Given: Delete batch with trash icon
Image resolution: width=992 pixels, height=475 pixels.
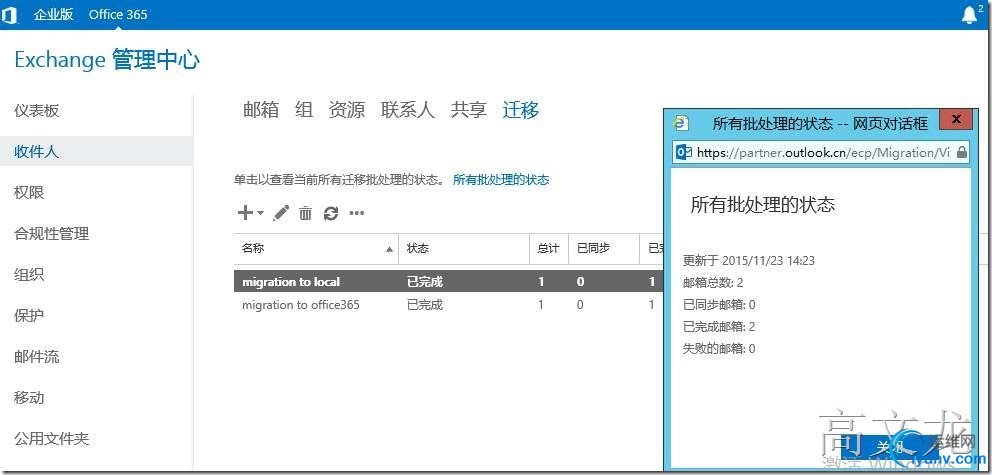Looking at the screenshot, I should tap(306, 213).
